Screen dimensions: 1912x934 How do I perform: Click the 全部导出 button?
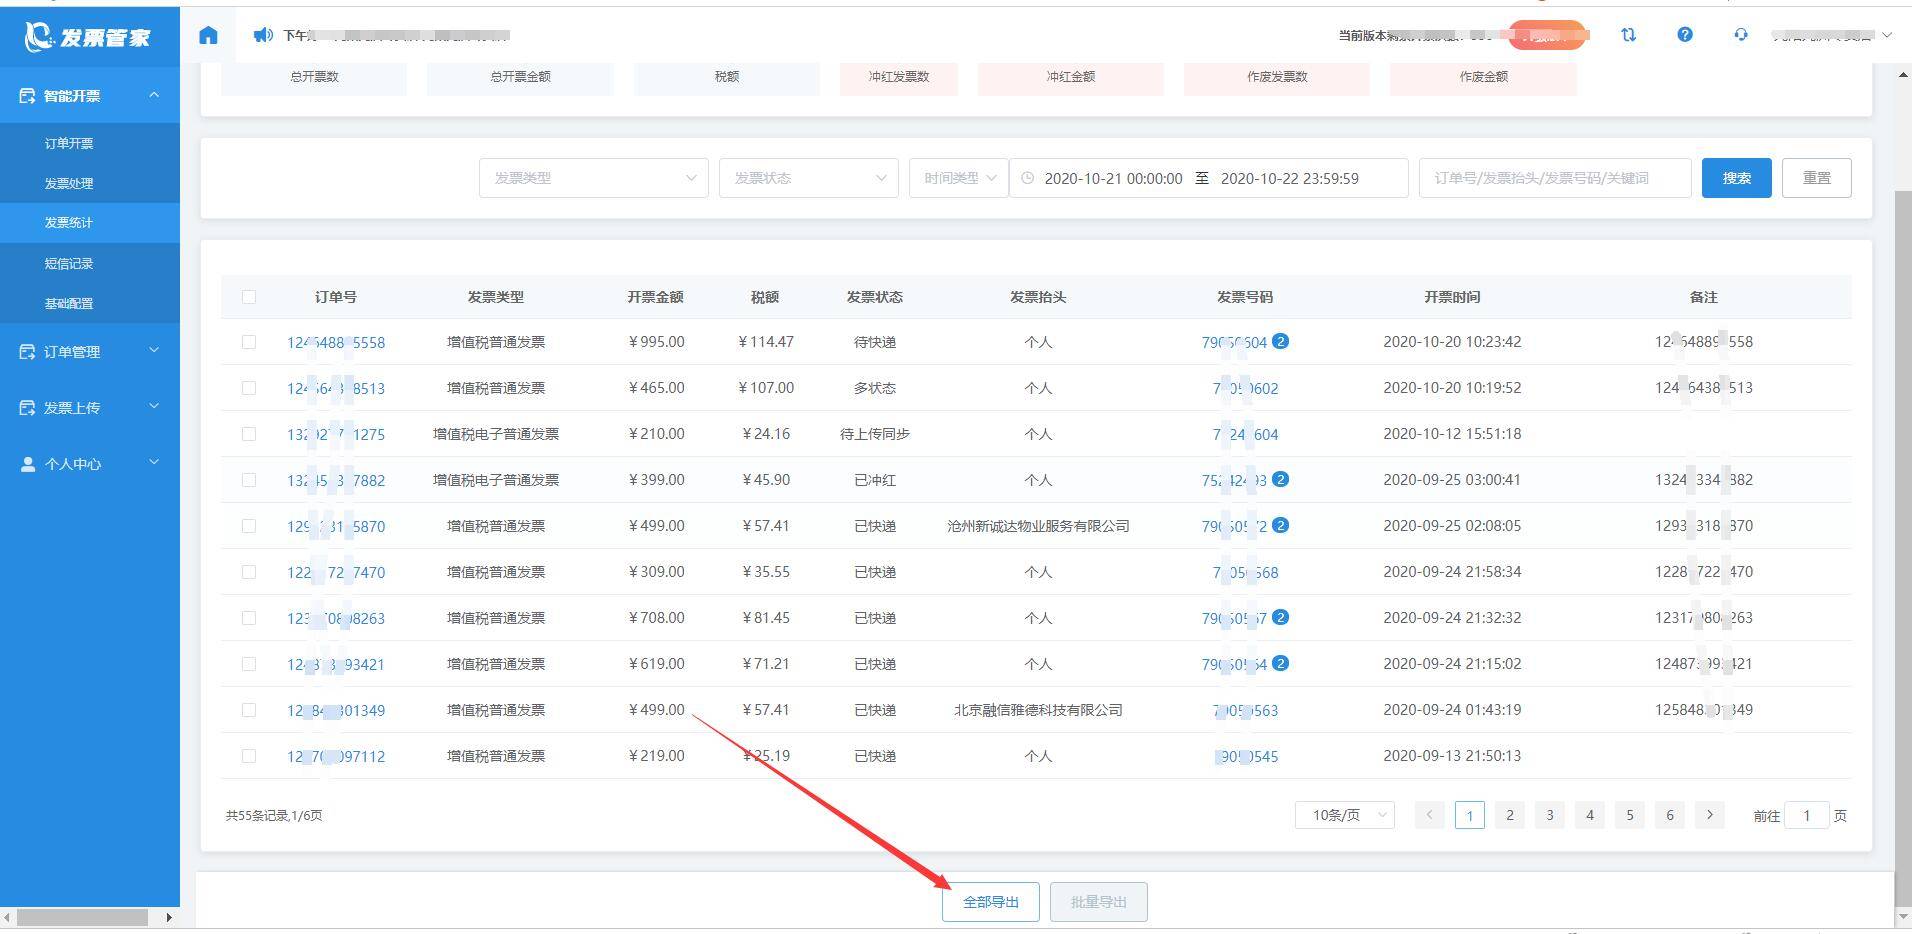pos(991,902)
